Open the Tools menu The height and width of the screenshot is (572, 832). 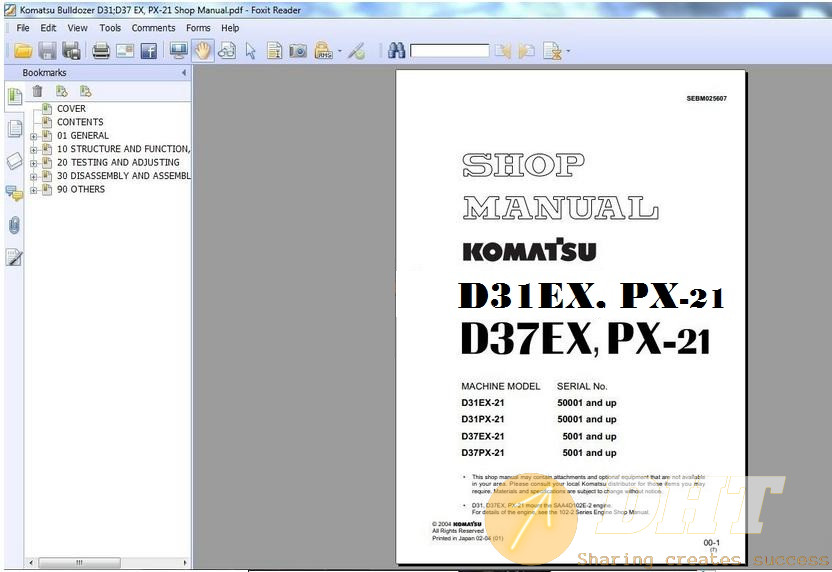coord(110,28)
